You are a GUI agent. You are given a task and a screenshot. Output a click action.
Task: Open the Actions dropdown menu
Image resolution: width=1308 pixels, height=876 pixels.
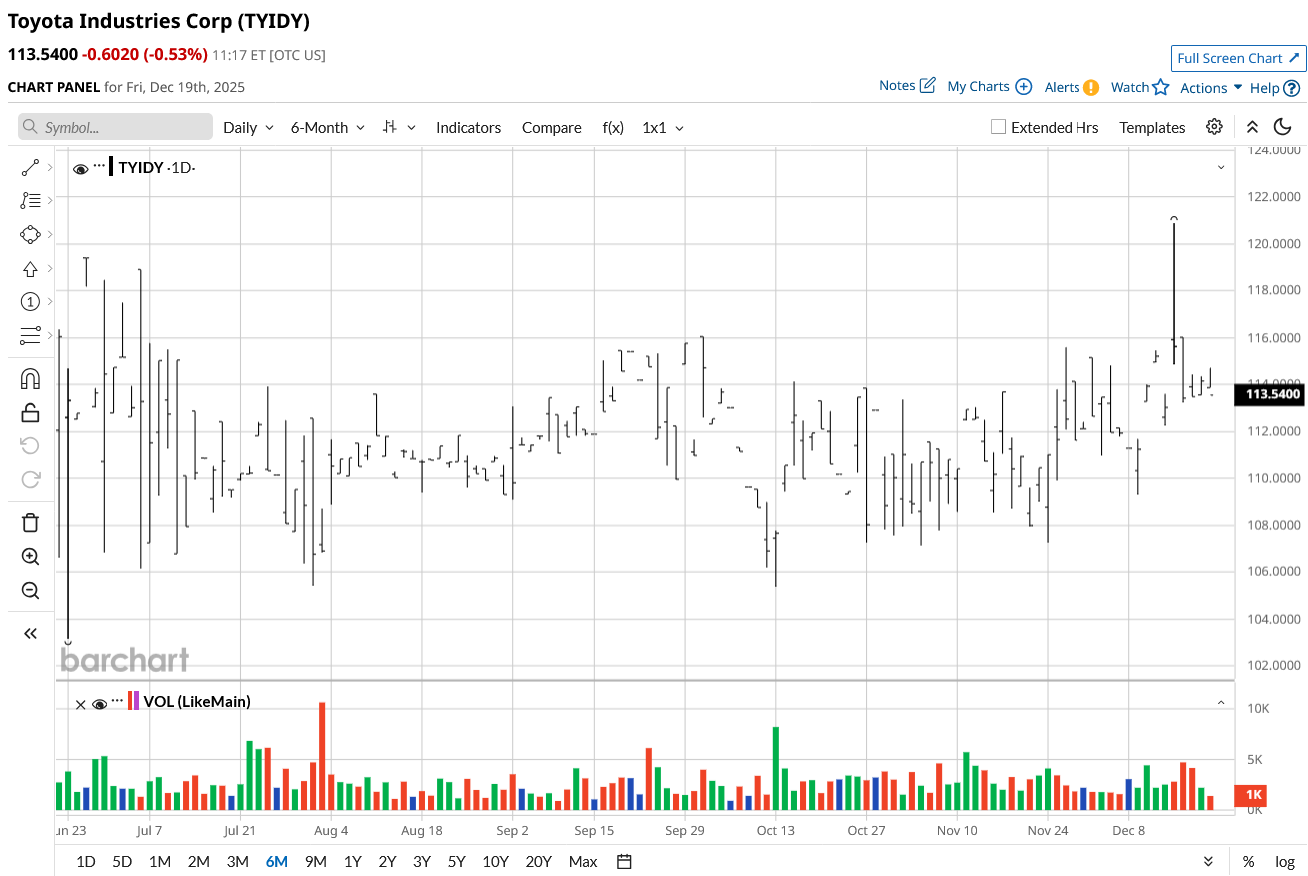point(1211,88)
